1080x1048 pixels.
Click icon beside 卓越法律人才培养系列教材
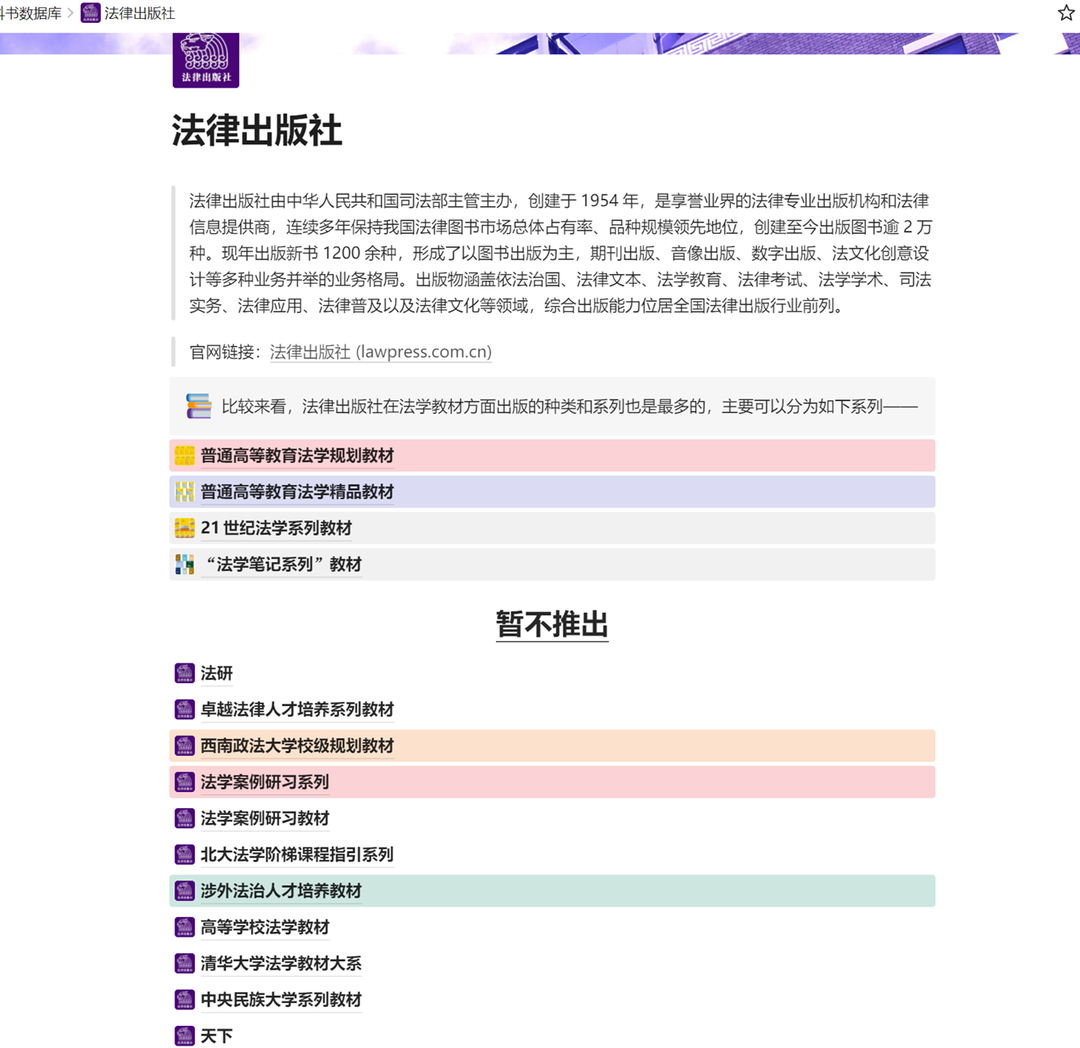[185, 710]
